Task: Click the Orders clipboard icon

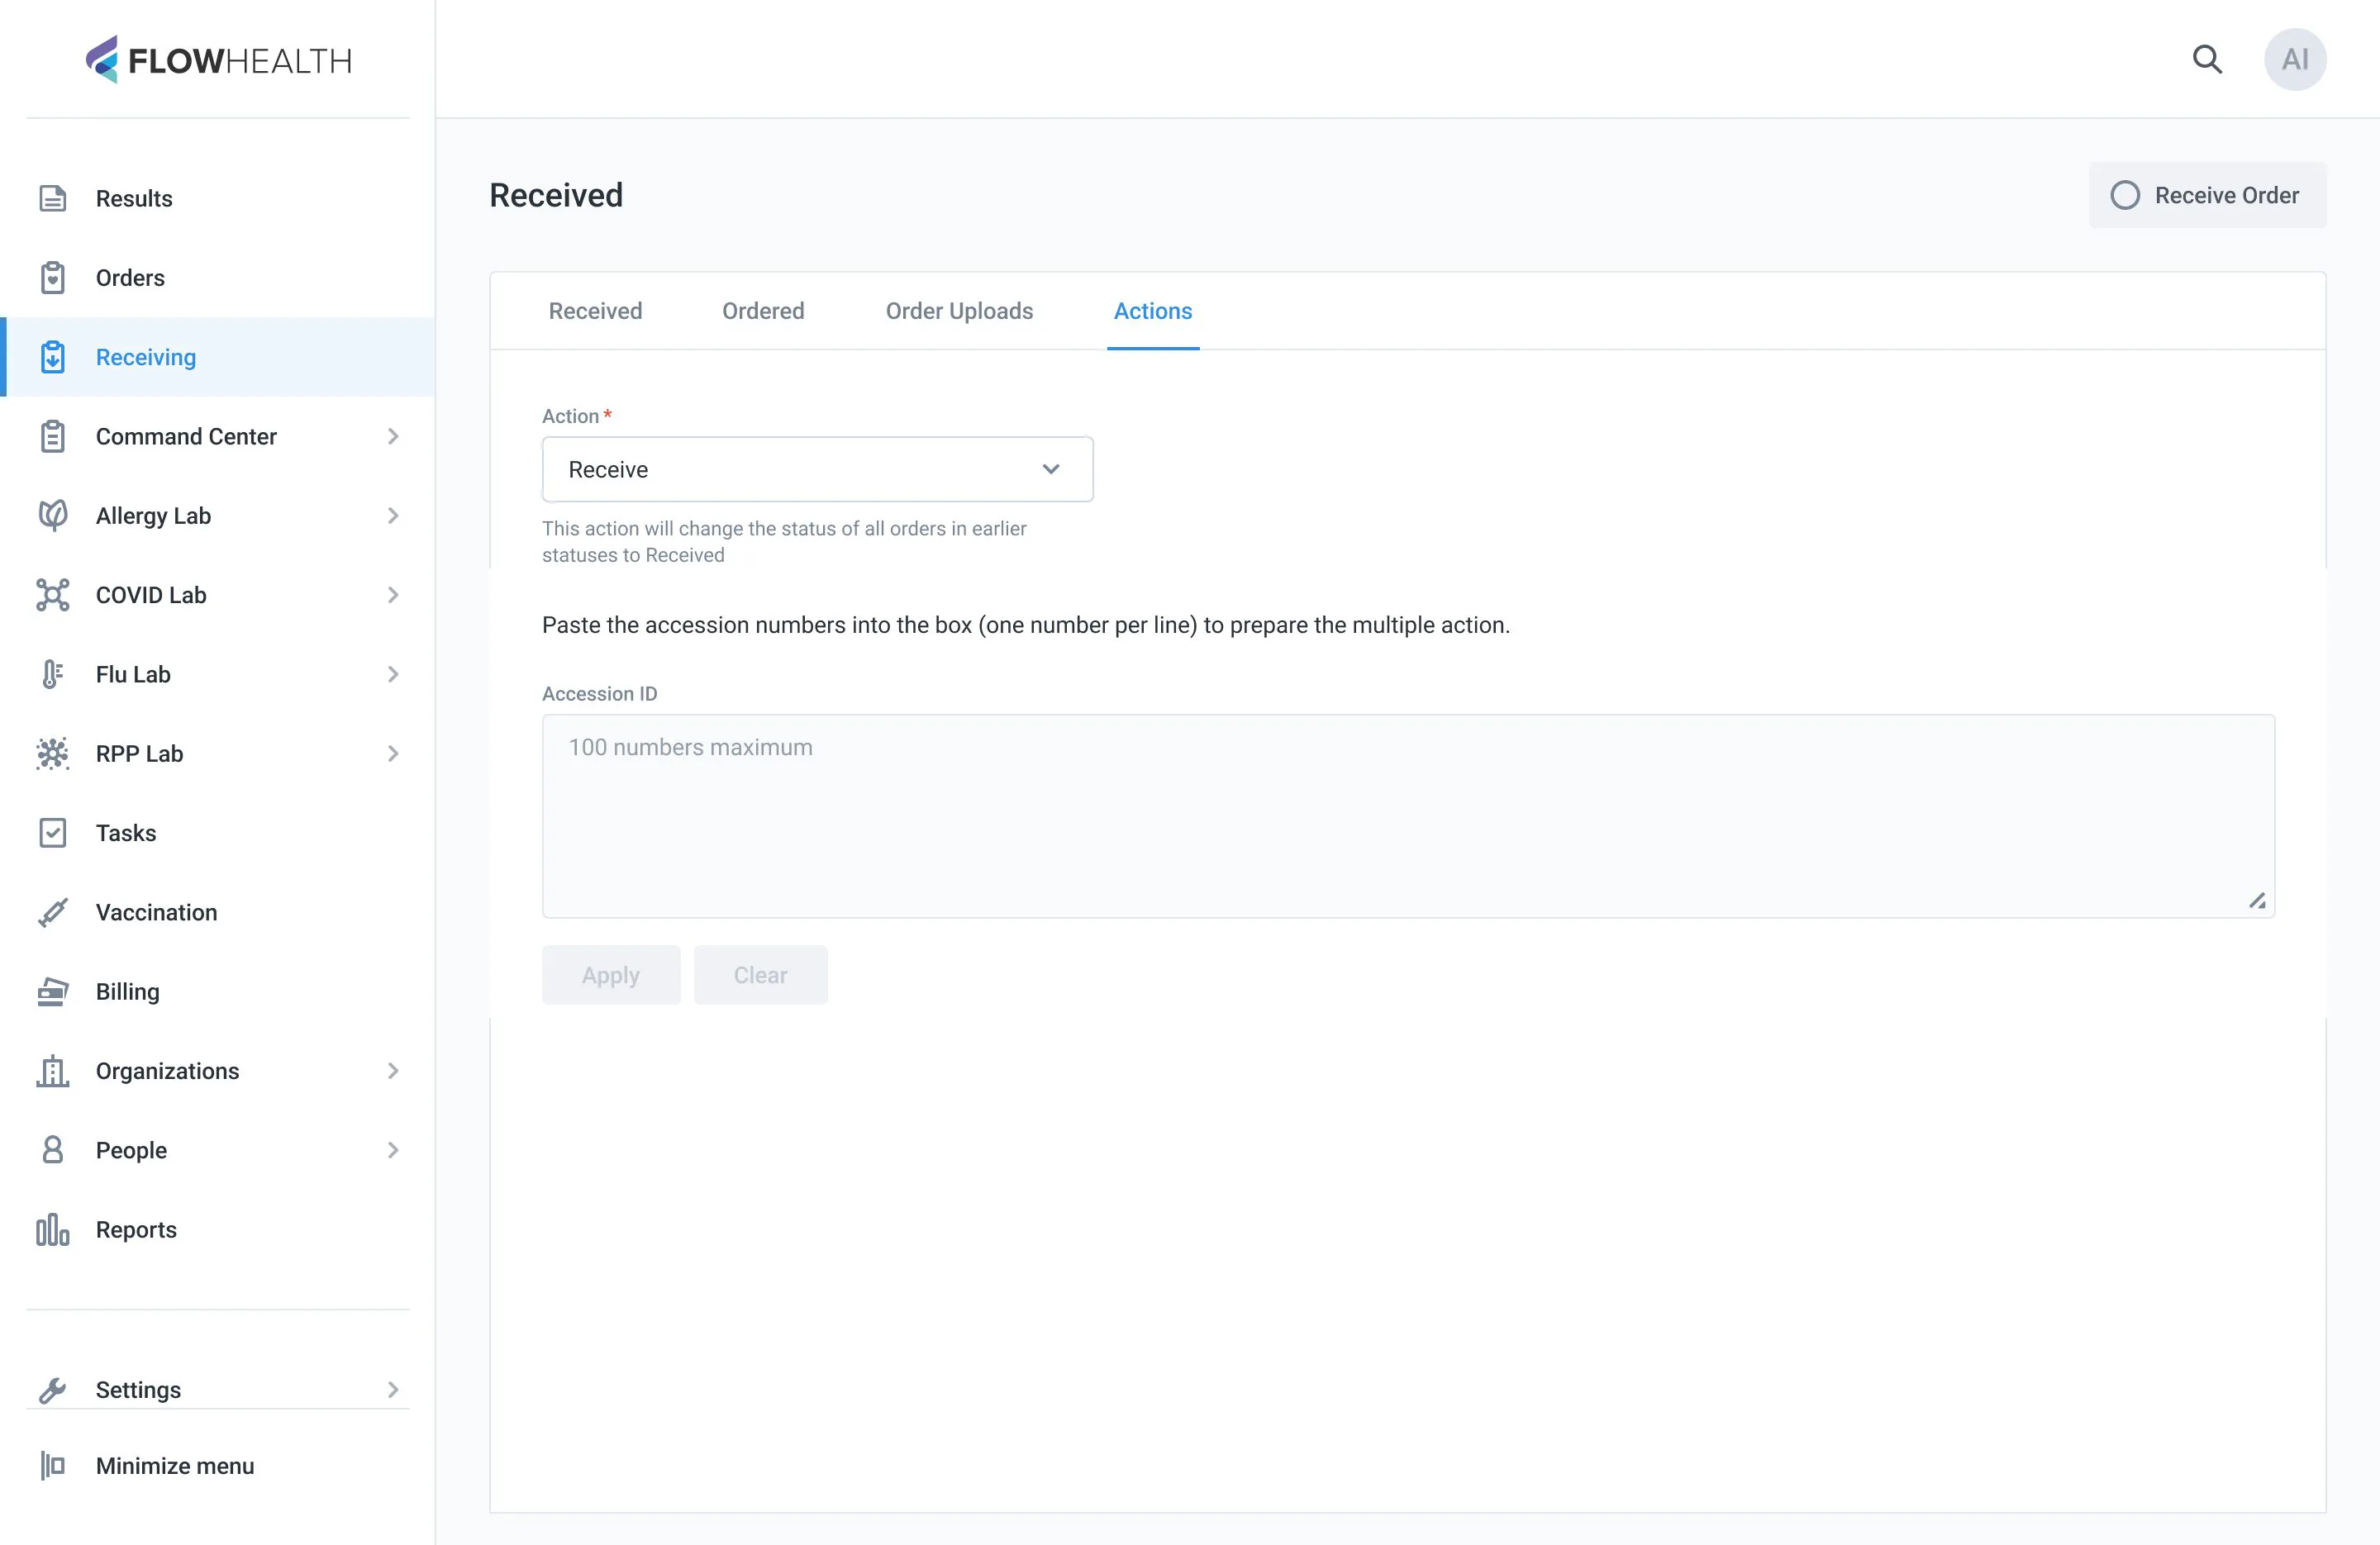Action: click(x=53, y=278)
